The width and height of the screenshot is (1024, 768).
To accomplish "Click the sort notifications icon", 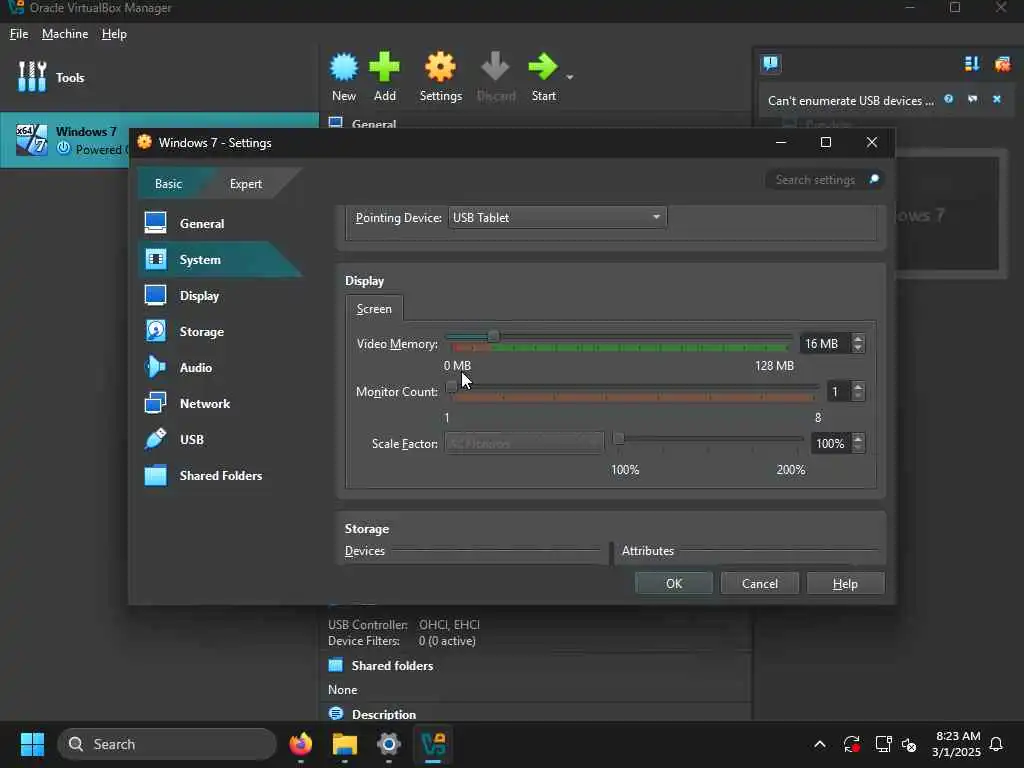I will click(x=972, y=63).
